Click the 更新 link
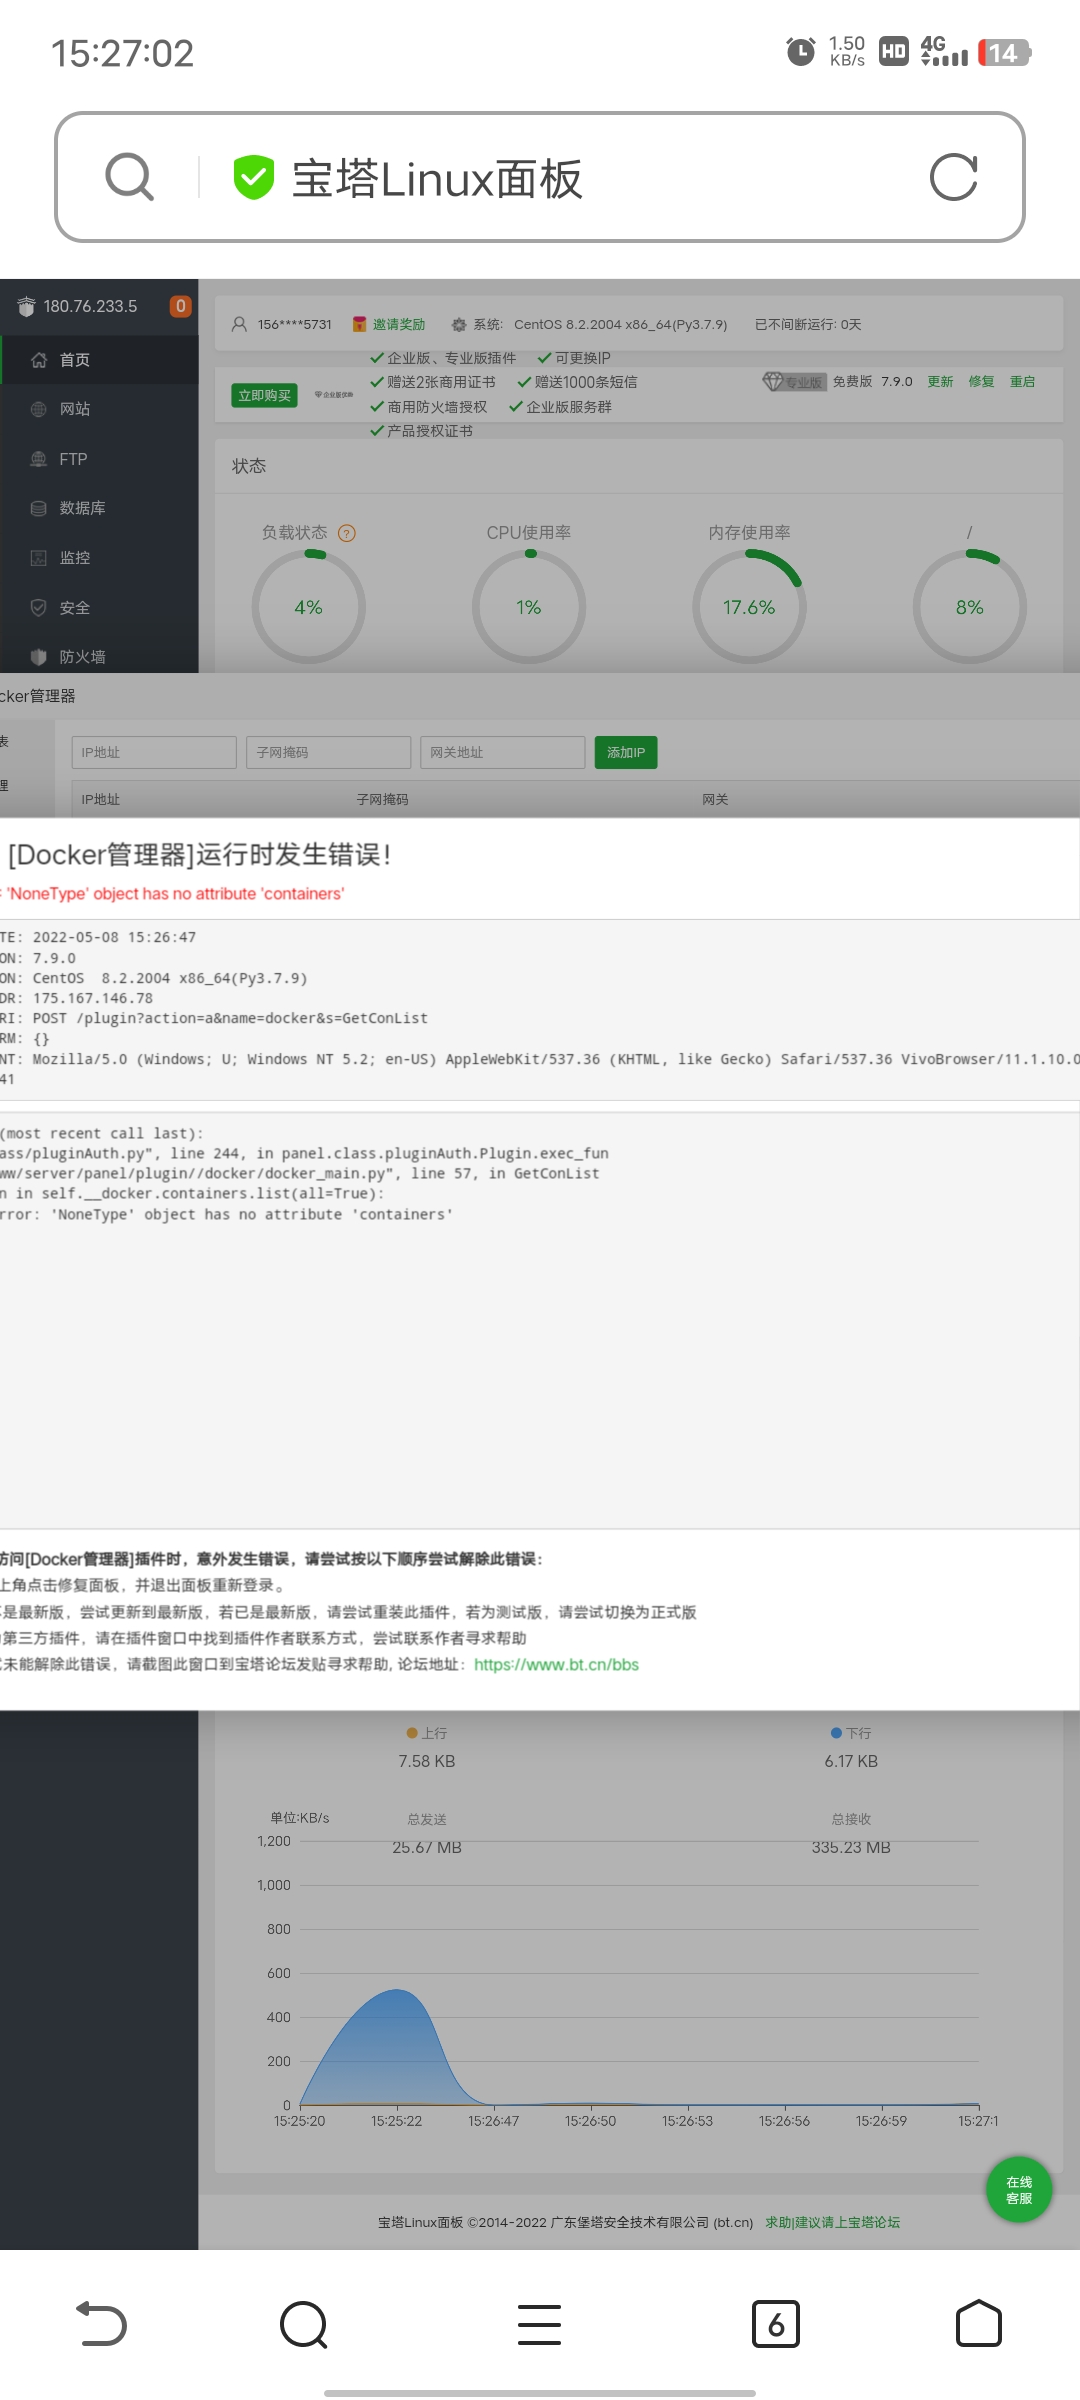The image size is (1080, 2400). click(940, 381)
